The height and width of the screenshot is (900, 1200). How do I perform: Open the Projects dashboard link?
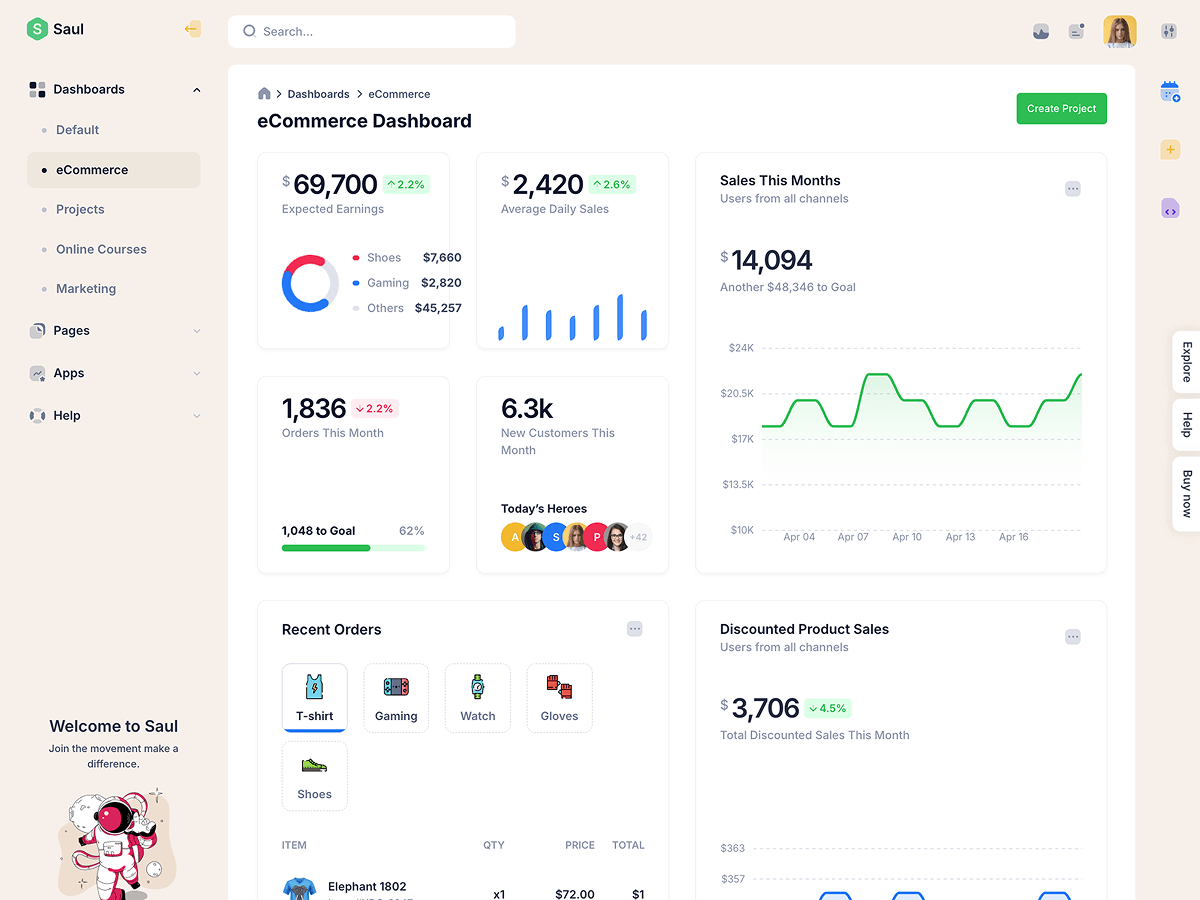click(80, 210)
